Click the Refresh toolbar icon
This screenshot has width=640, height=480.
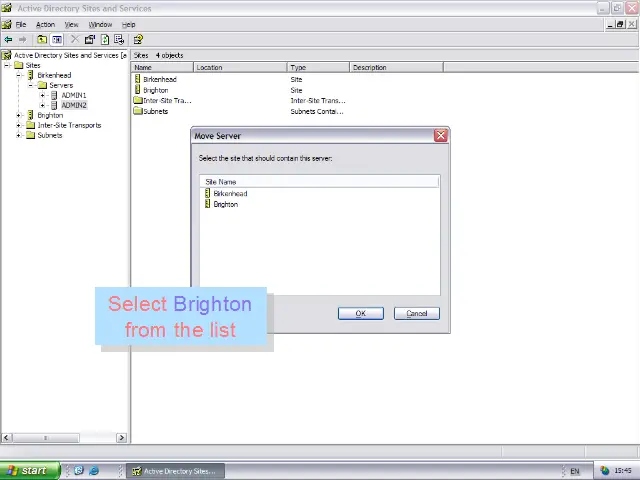click(x=105, y=40)
